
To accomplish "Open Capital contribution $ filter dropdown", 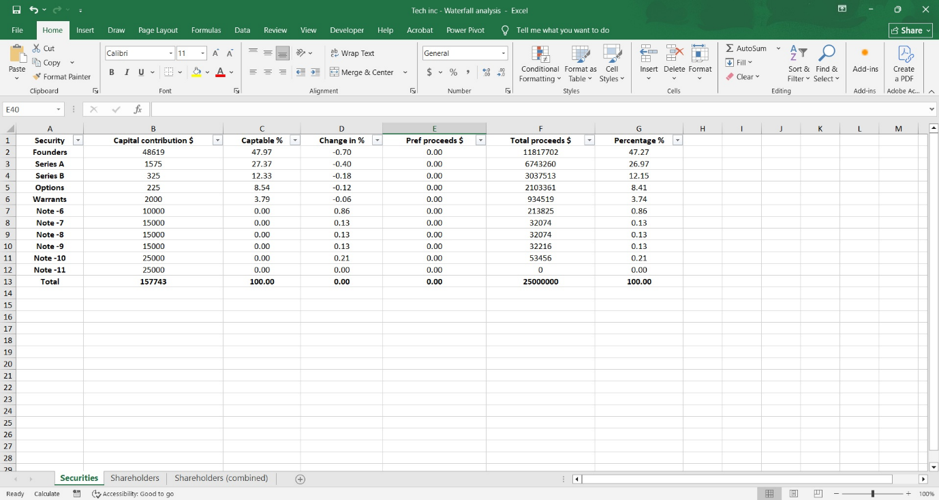I will pyautogui.click(x=217, y=140).
